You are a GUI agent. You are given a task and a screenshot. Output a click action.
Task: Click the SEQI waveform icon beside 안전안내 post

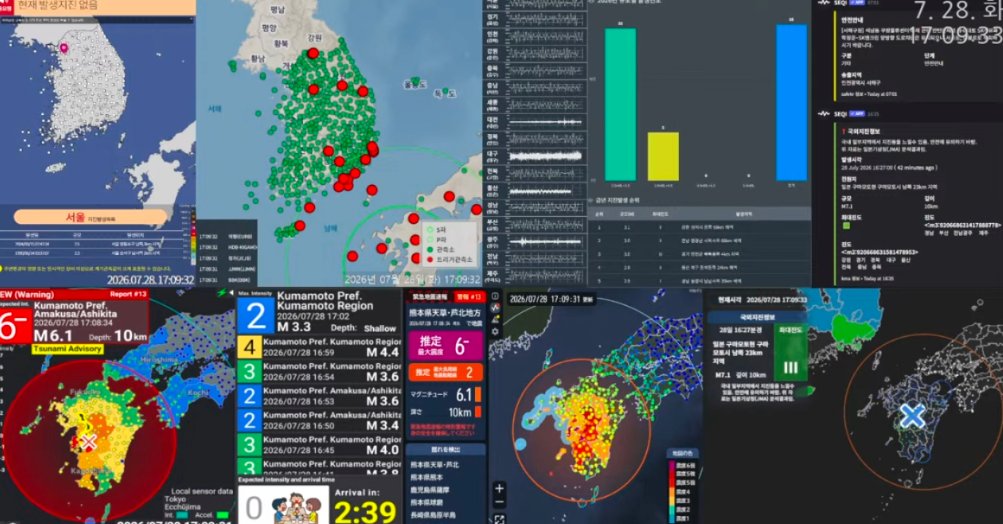coord(823,3)
